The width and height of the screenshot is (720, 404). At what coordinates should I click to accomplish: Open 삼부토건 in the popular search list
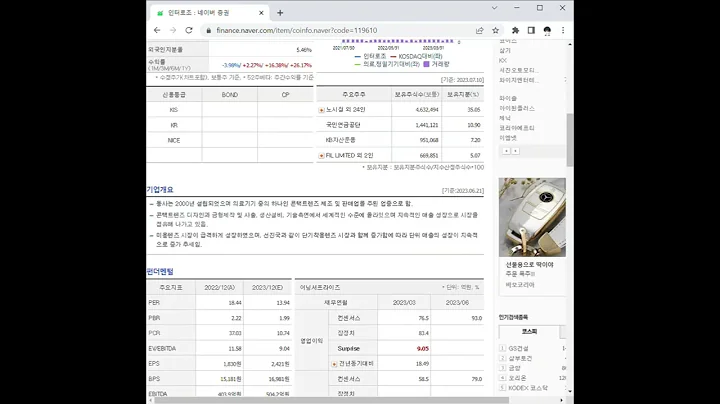pyautogui.click(x=520, y=358)
